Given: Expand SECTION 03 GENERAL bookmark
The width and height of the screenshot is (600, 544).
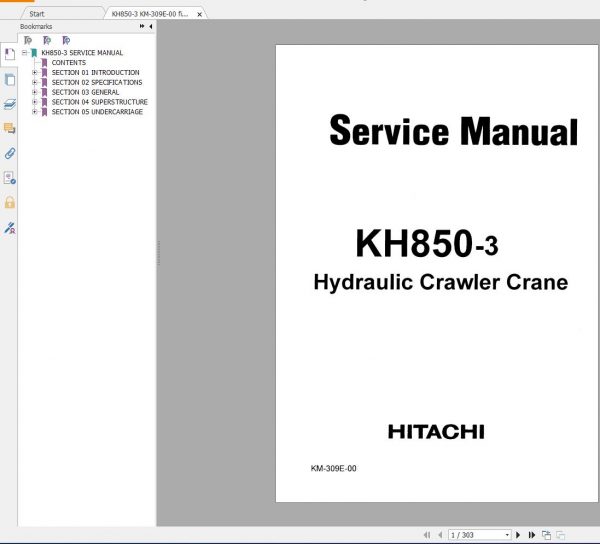Looking at the screenshot, I should [34, 92].
